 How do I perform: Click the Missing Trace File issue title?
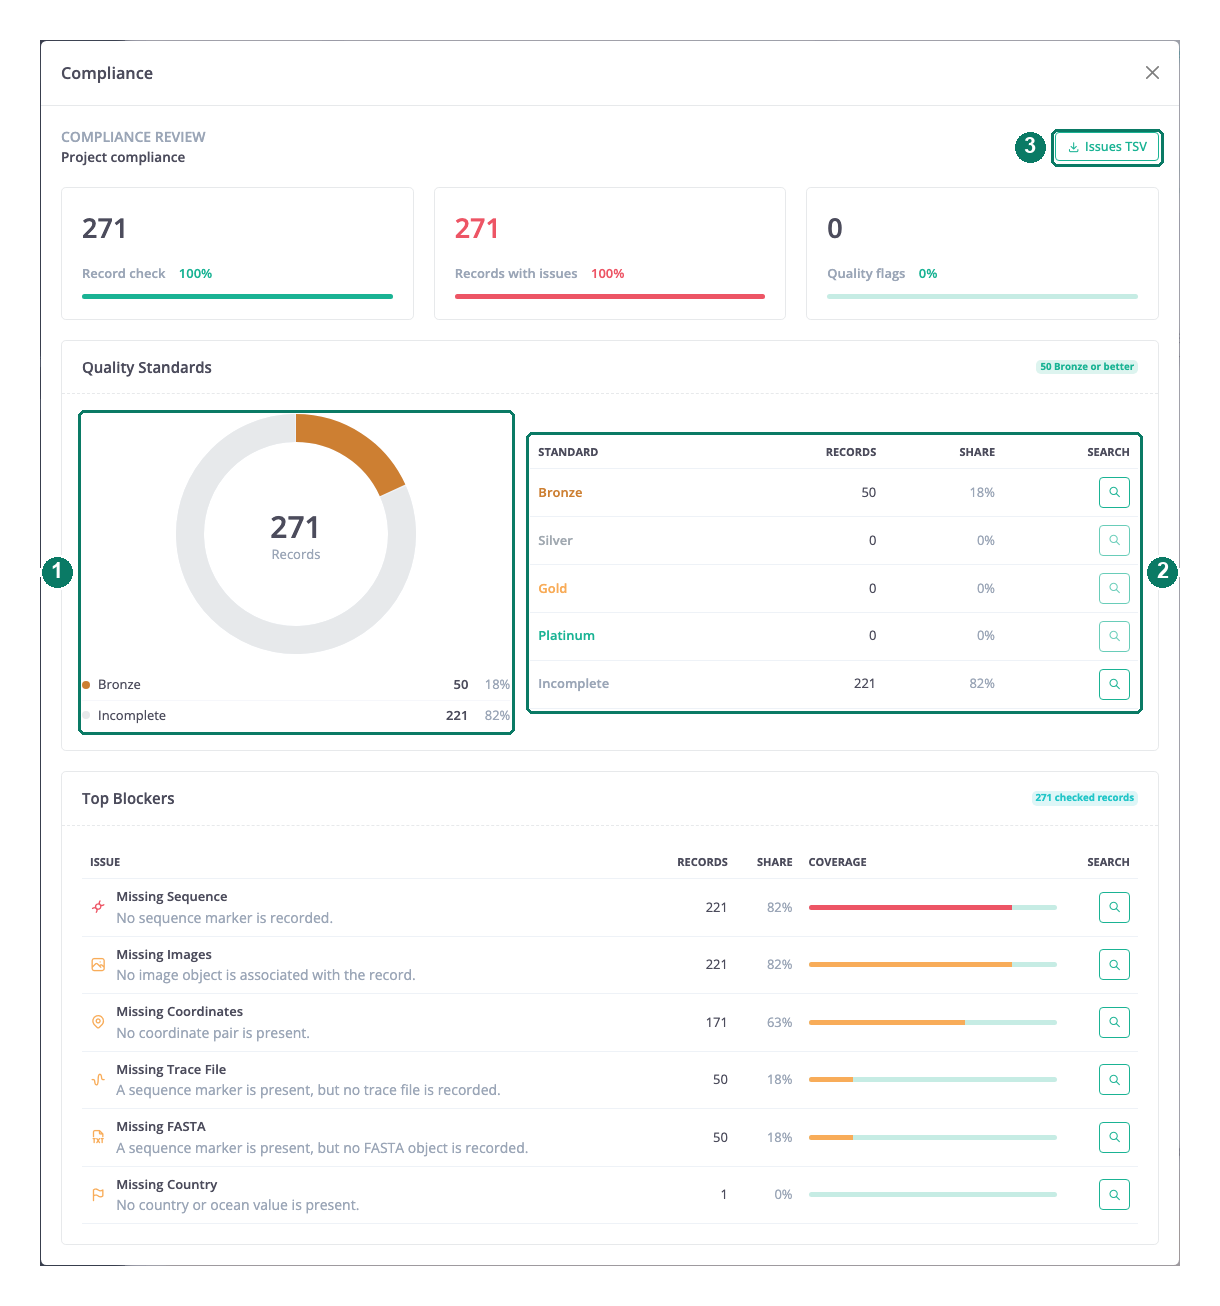tap(171, 1070)
